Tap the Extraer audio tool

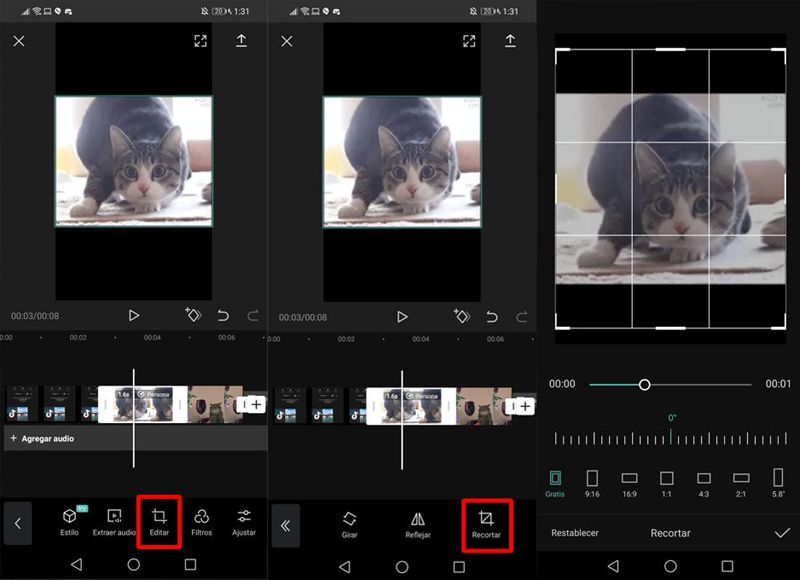113,522
